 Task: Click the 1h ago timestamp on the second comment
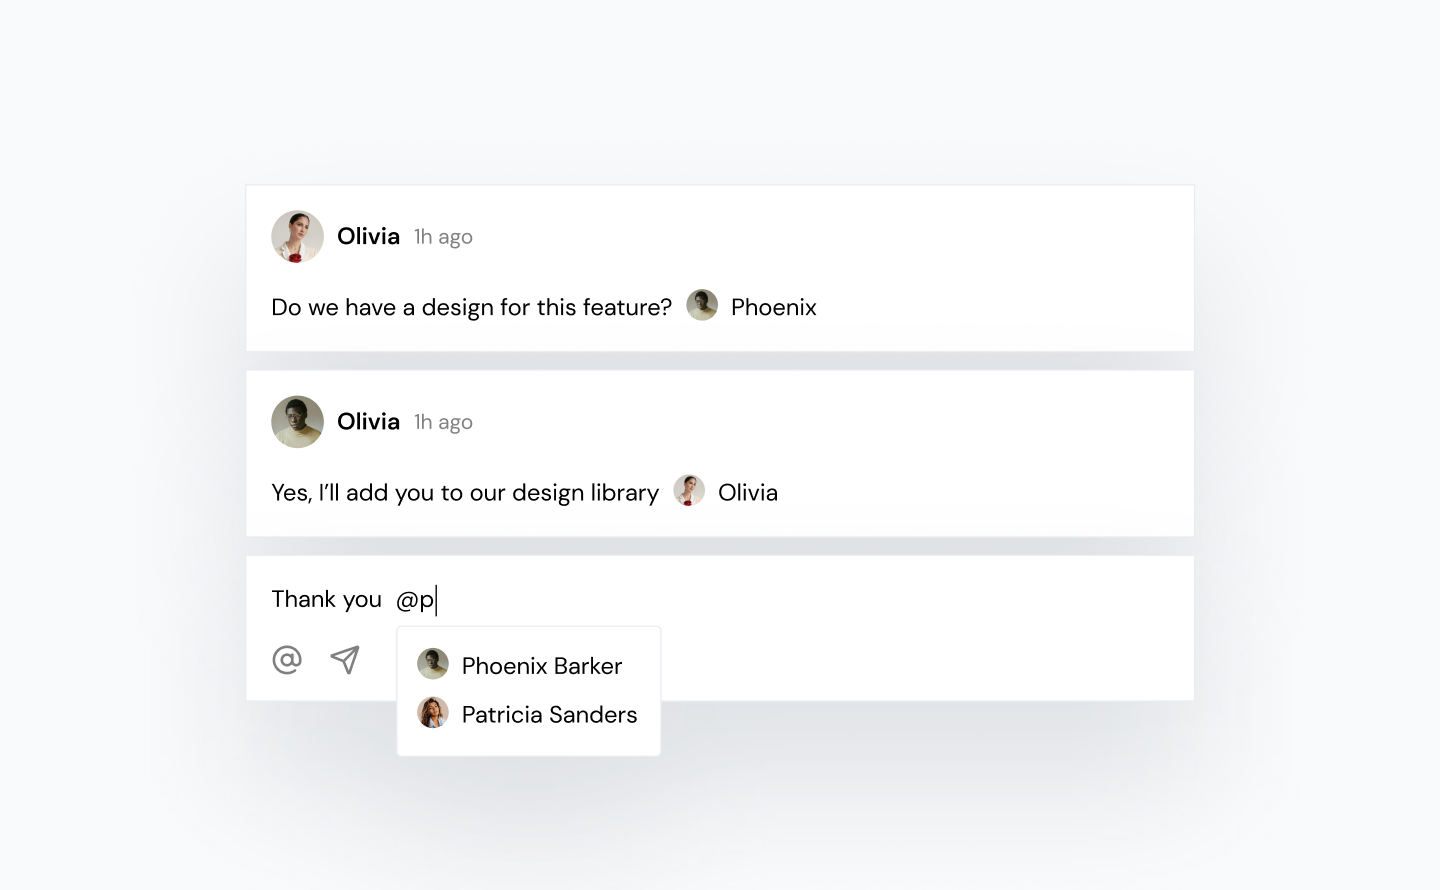443,421
